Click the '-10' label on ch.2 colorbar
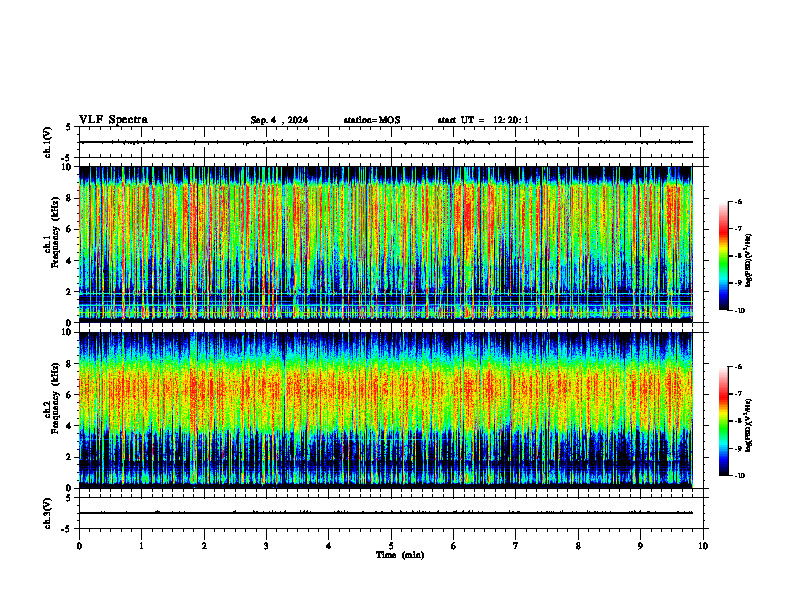 (739, 476)
